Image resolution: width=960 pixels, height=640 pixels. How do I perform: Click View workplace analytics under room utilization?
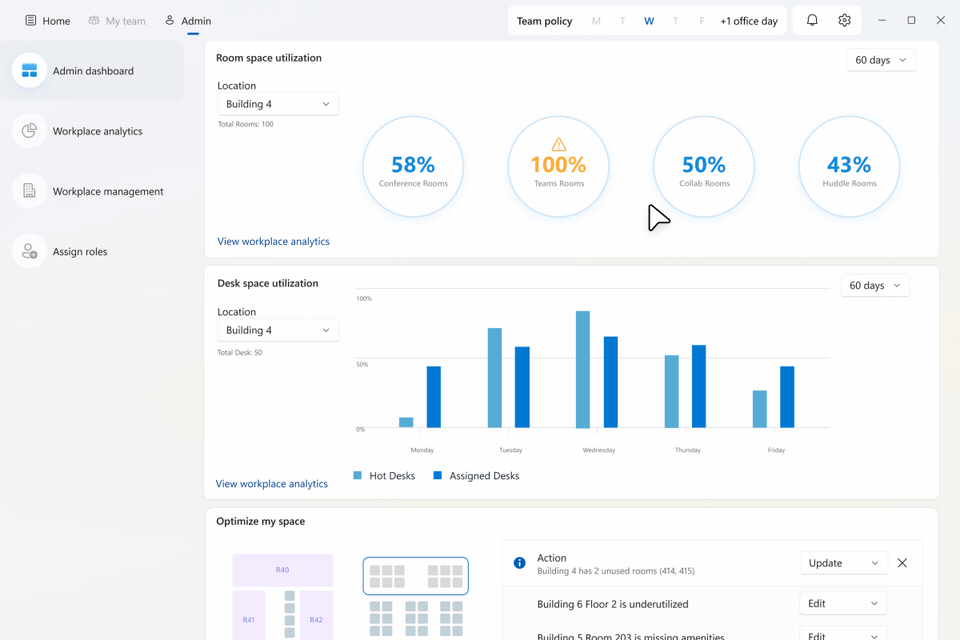click(x=273, y=241)
